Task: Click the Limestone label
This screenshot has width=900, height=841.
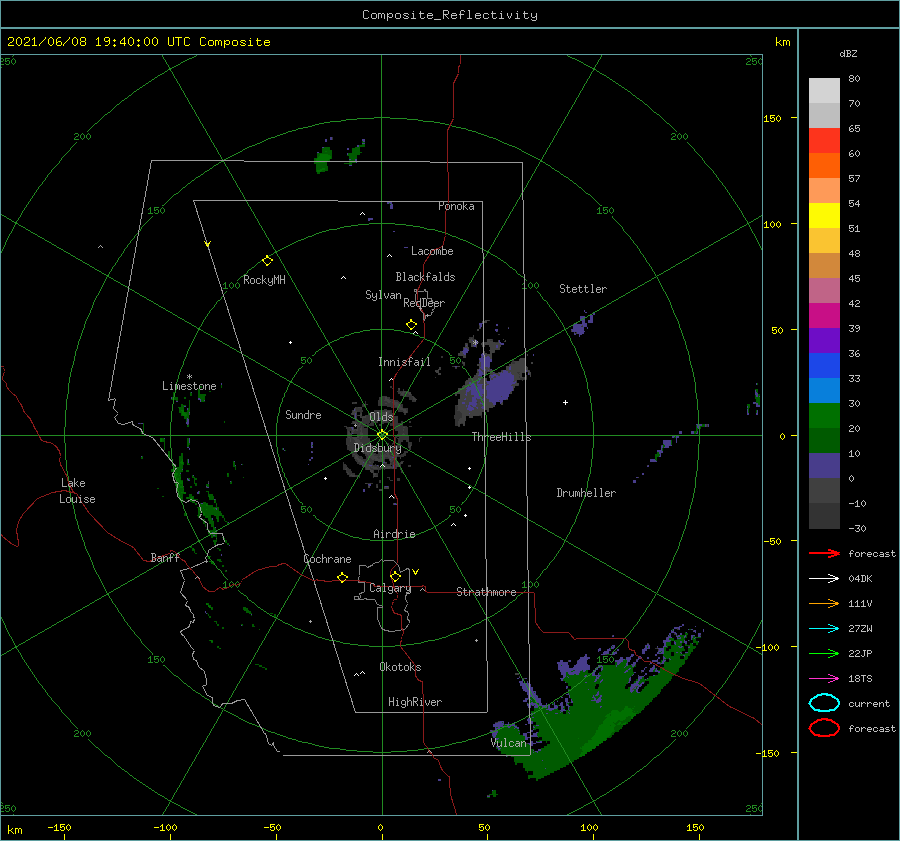Action: point(189,386)
